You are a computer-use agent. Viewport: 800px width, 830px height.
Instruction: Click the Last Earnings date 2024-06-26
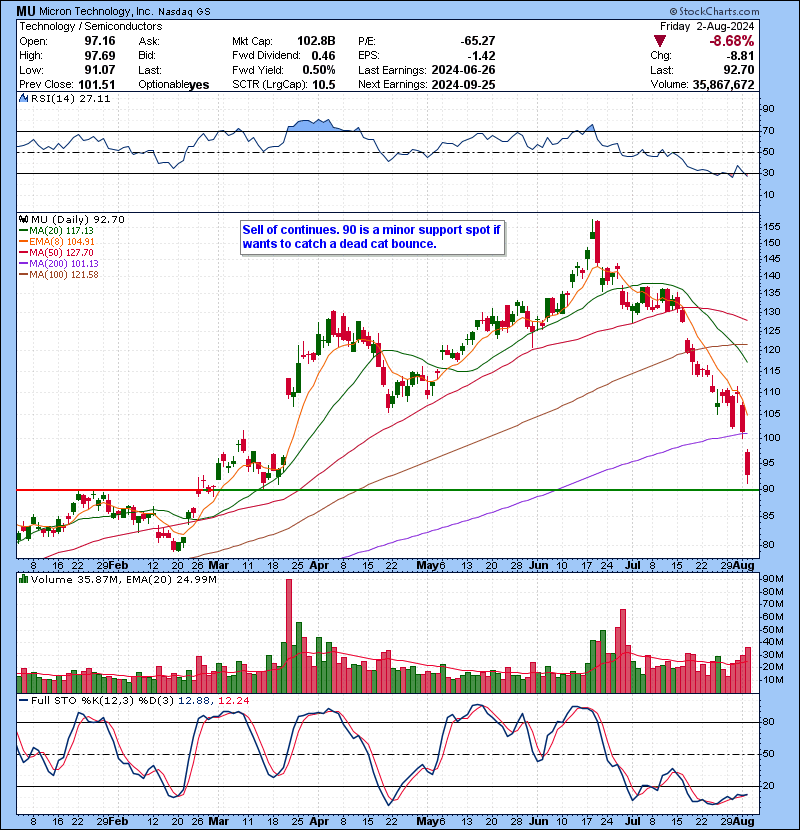point(463,70)
